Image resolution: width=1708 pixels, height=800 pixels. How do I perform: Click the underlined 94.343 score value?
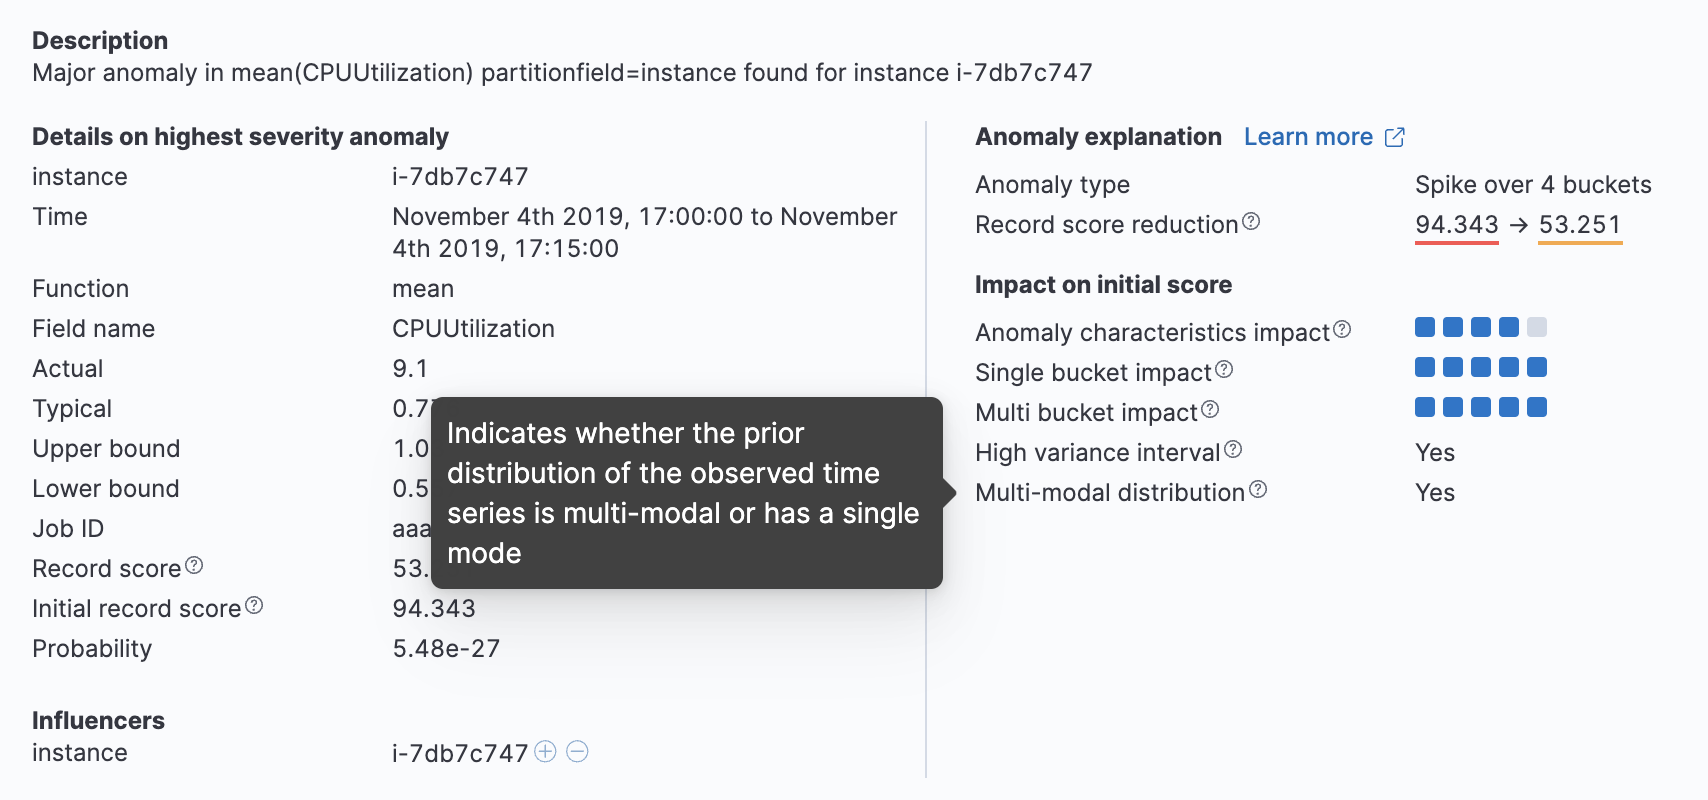coord(1456,224)
